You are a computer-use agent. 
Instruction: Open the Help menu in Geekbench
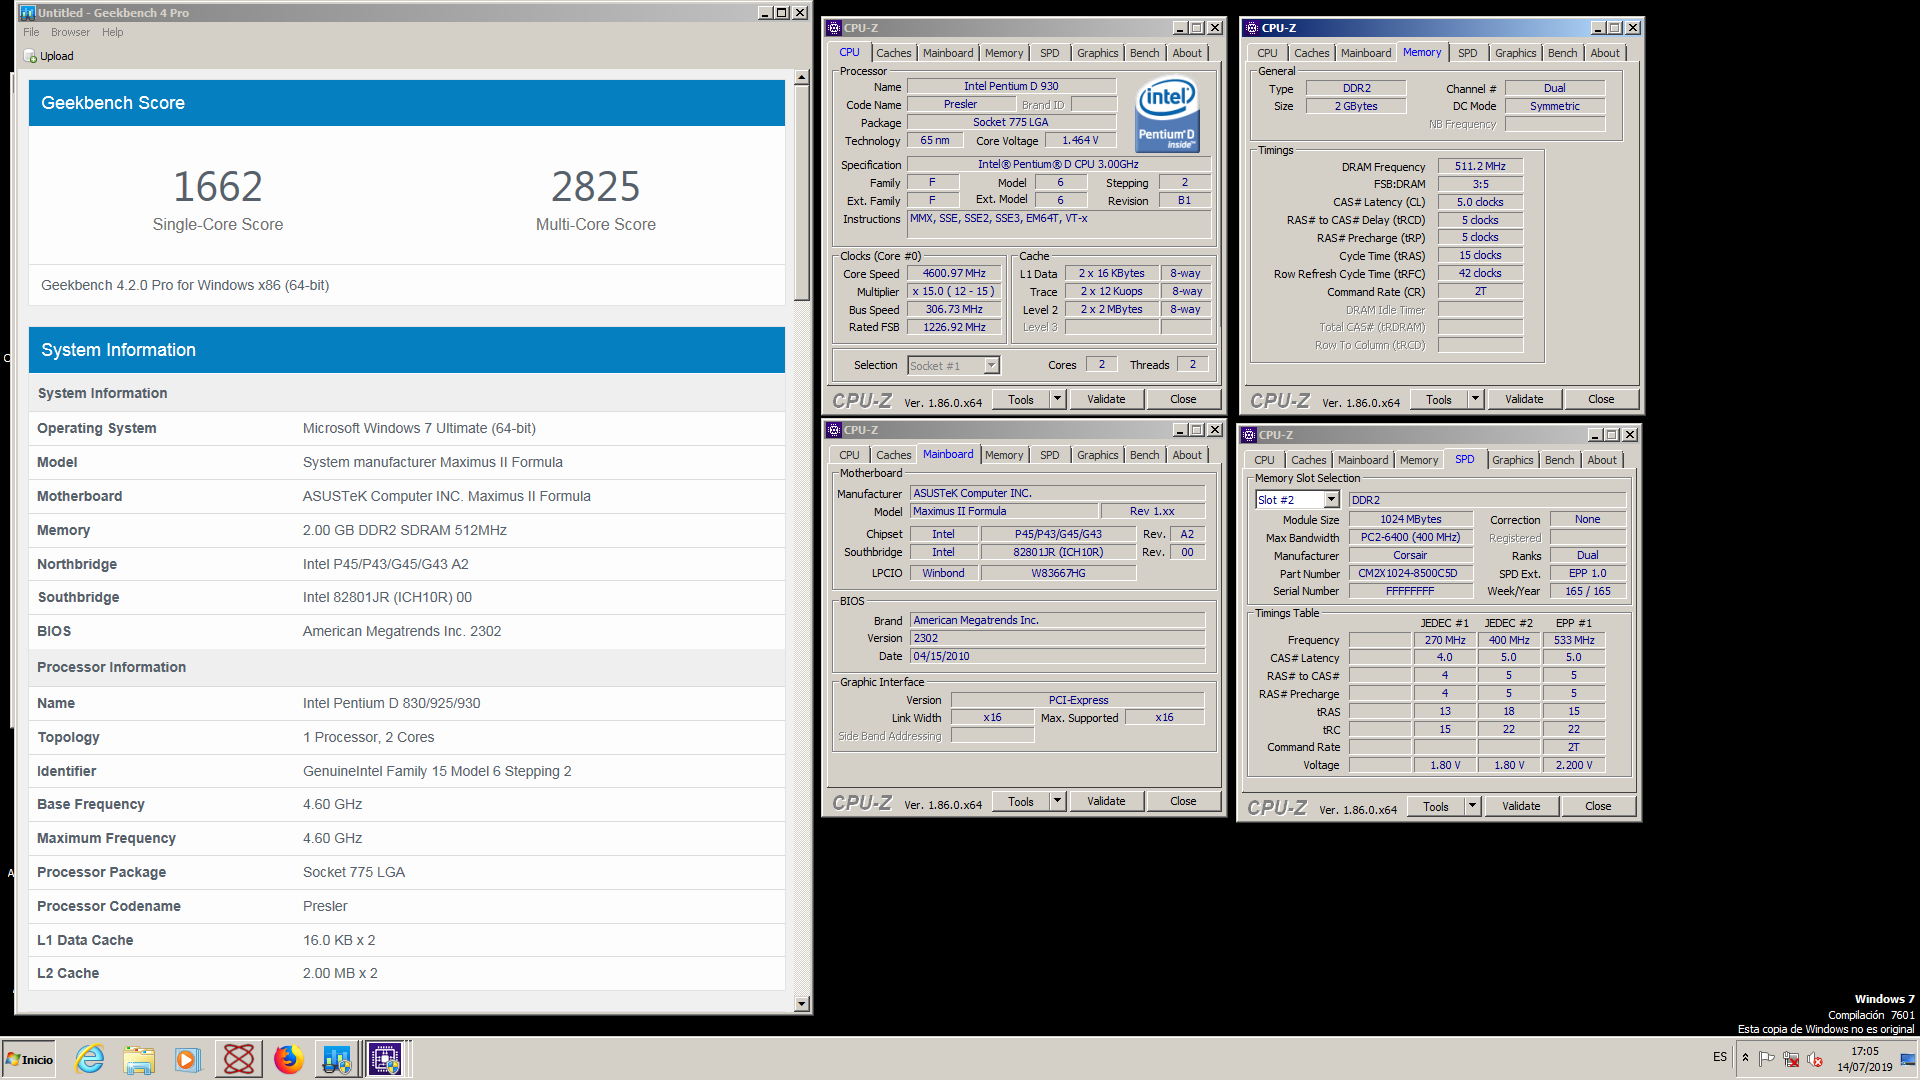[113, 32]
